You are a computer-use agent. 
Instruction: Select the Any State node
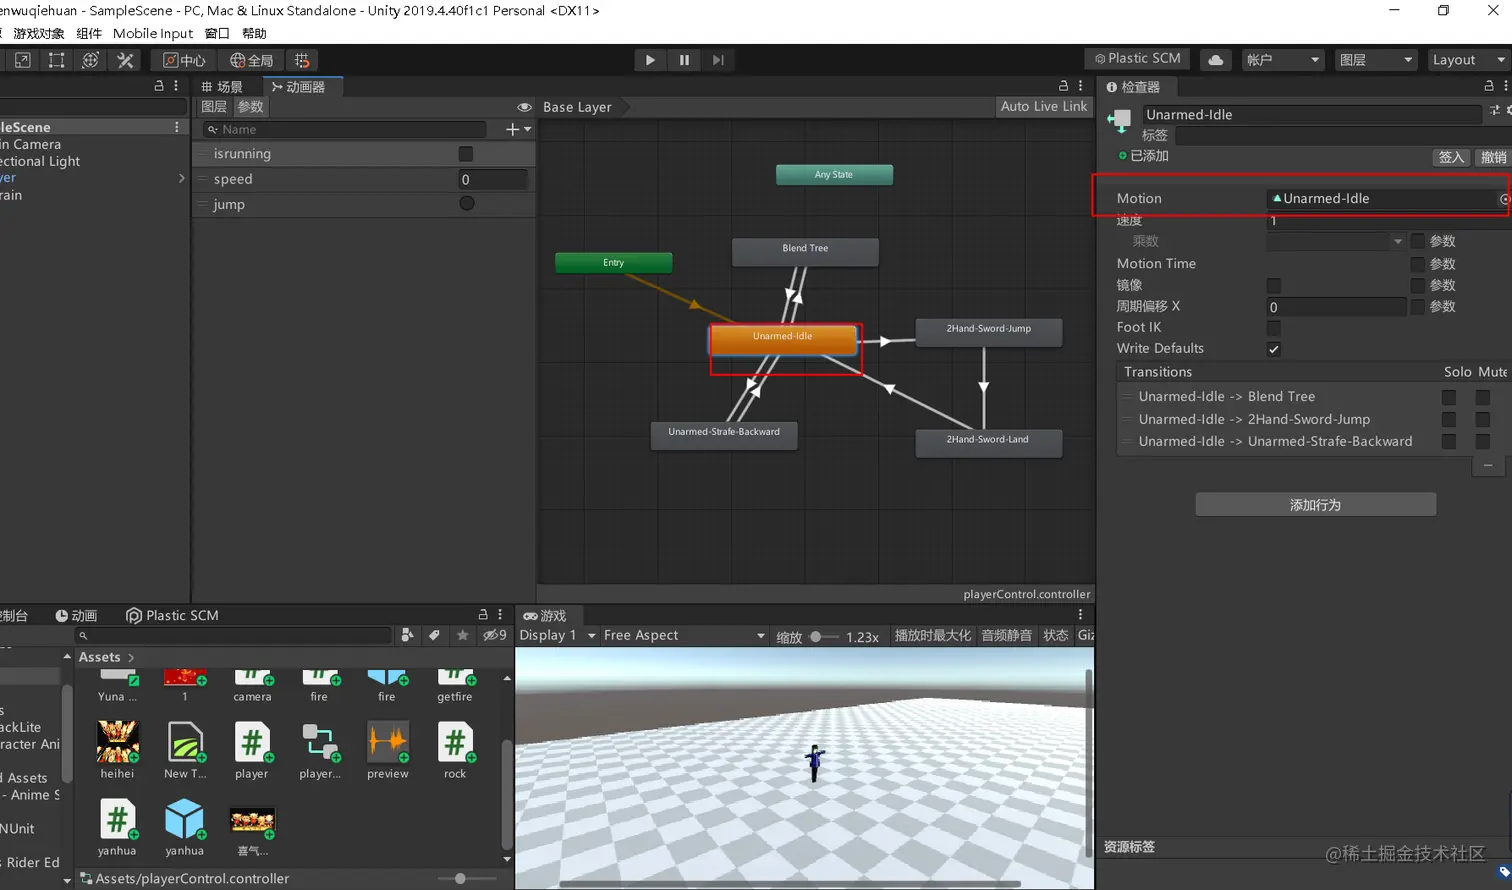pos(834,175)
